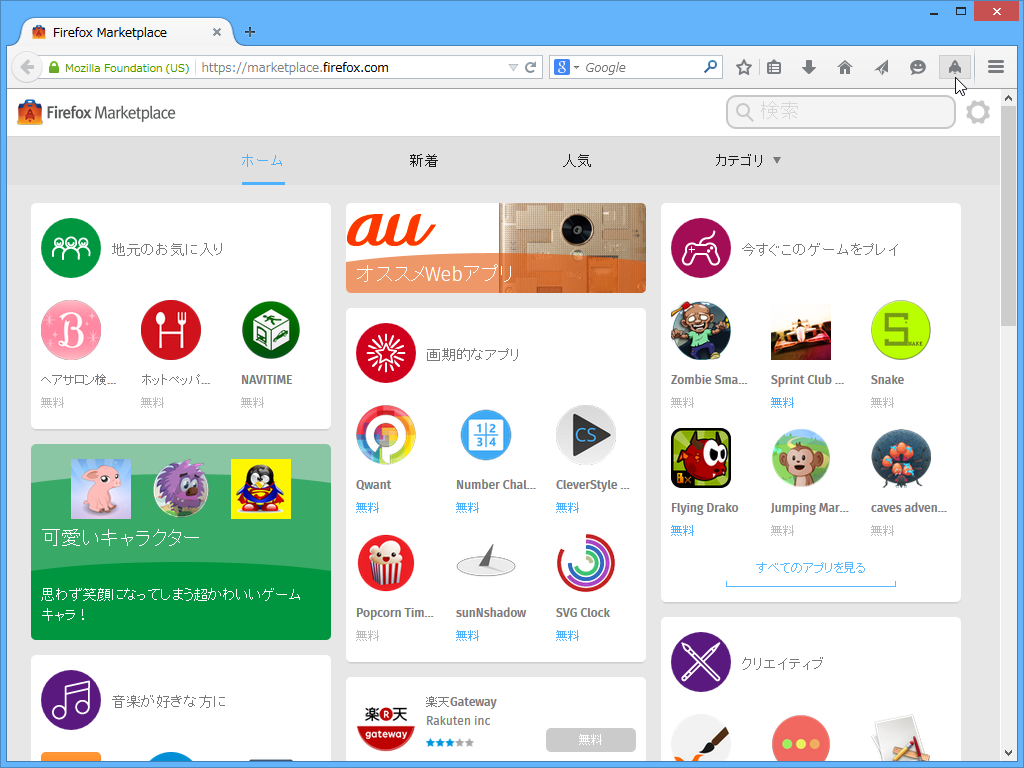Click the paper plane share icon
This screenshot has height=768, width=1024.
tap(881, 67)
